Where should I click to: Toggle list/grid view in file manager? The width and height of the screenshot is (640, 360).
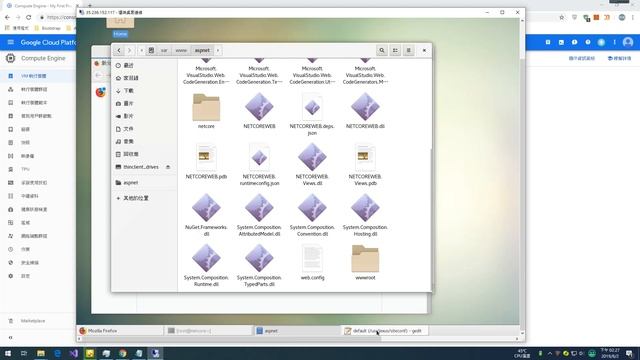[395, 50]
